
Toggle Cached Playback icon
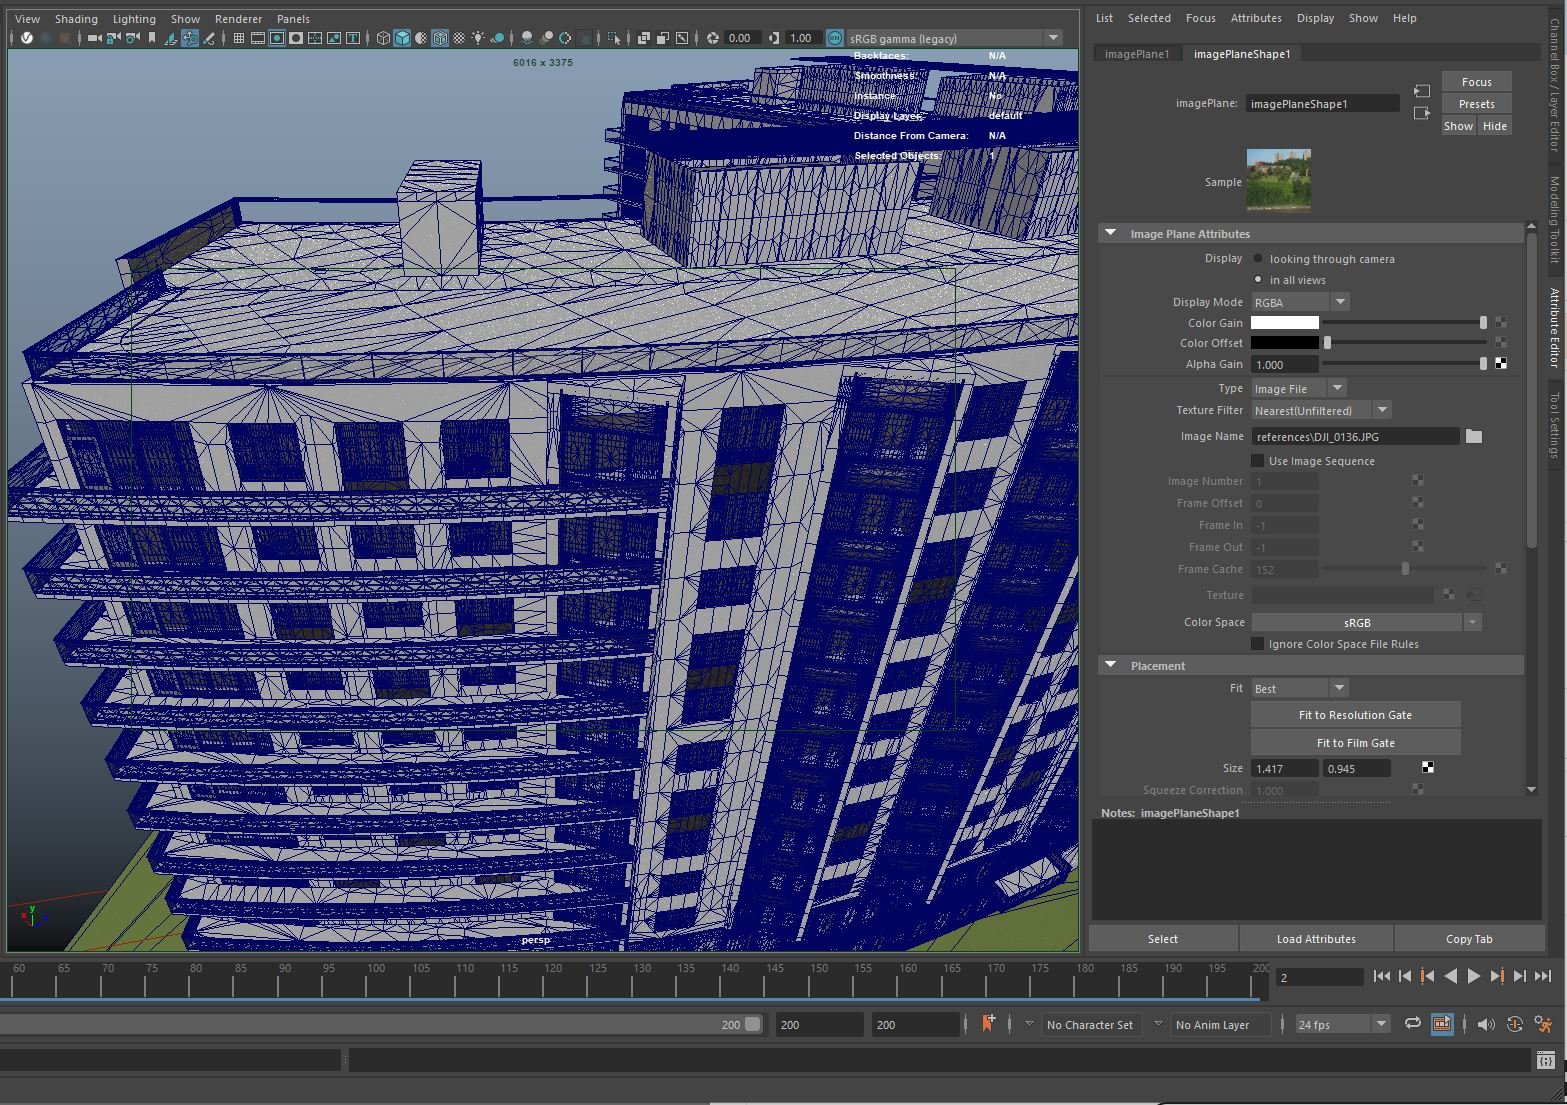pos(1442,1024)
